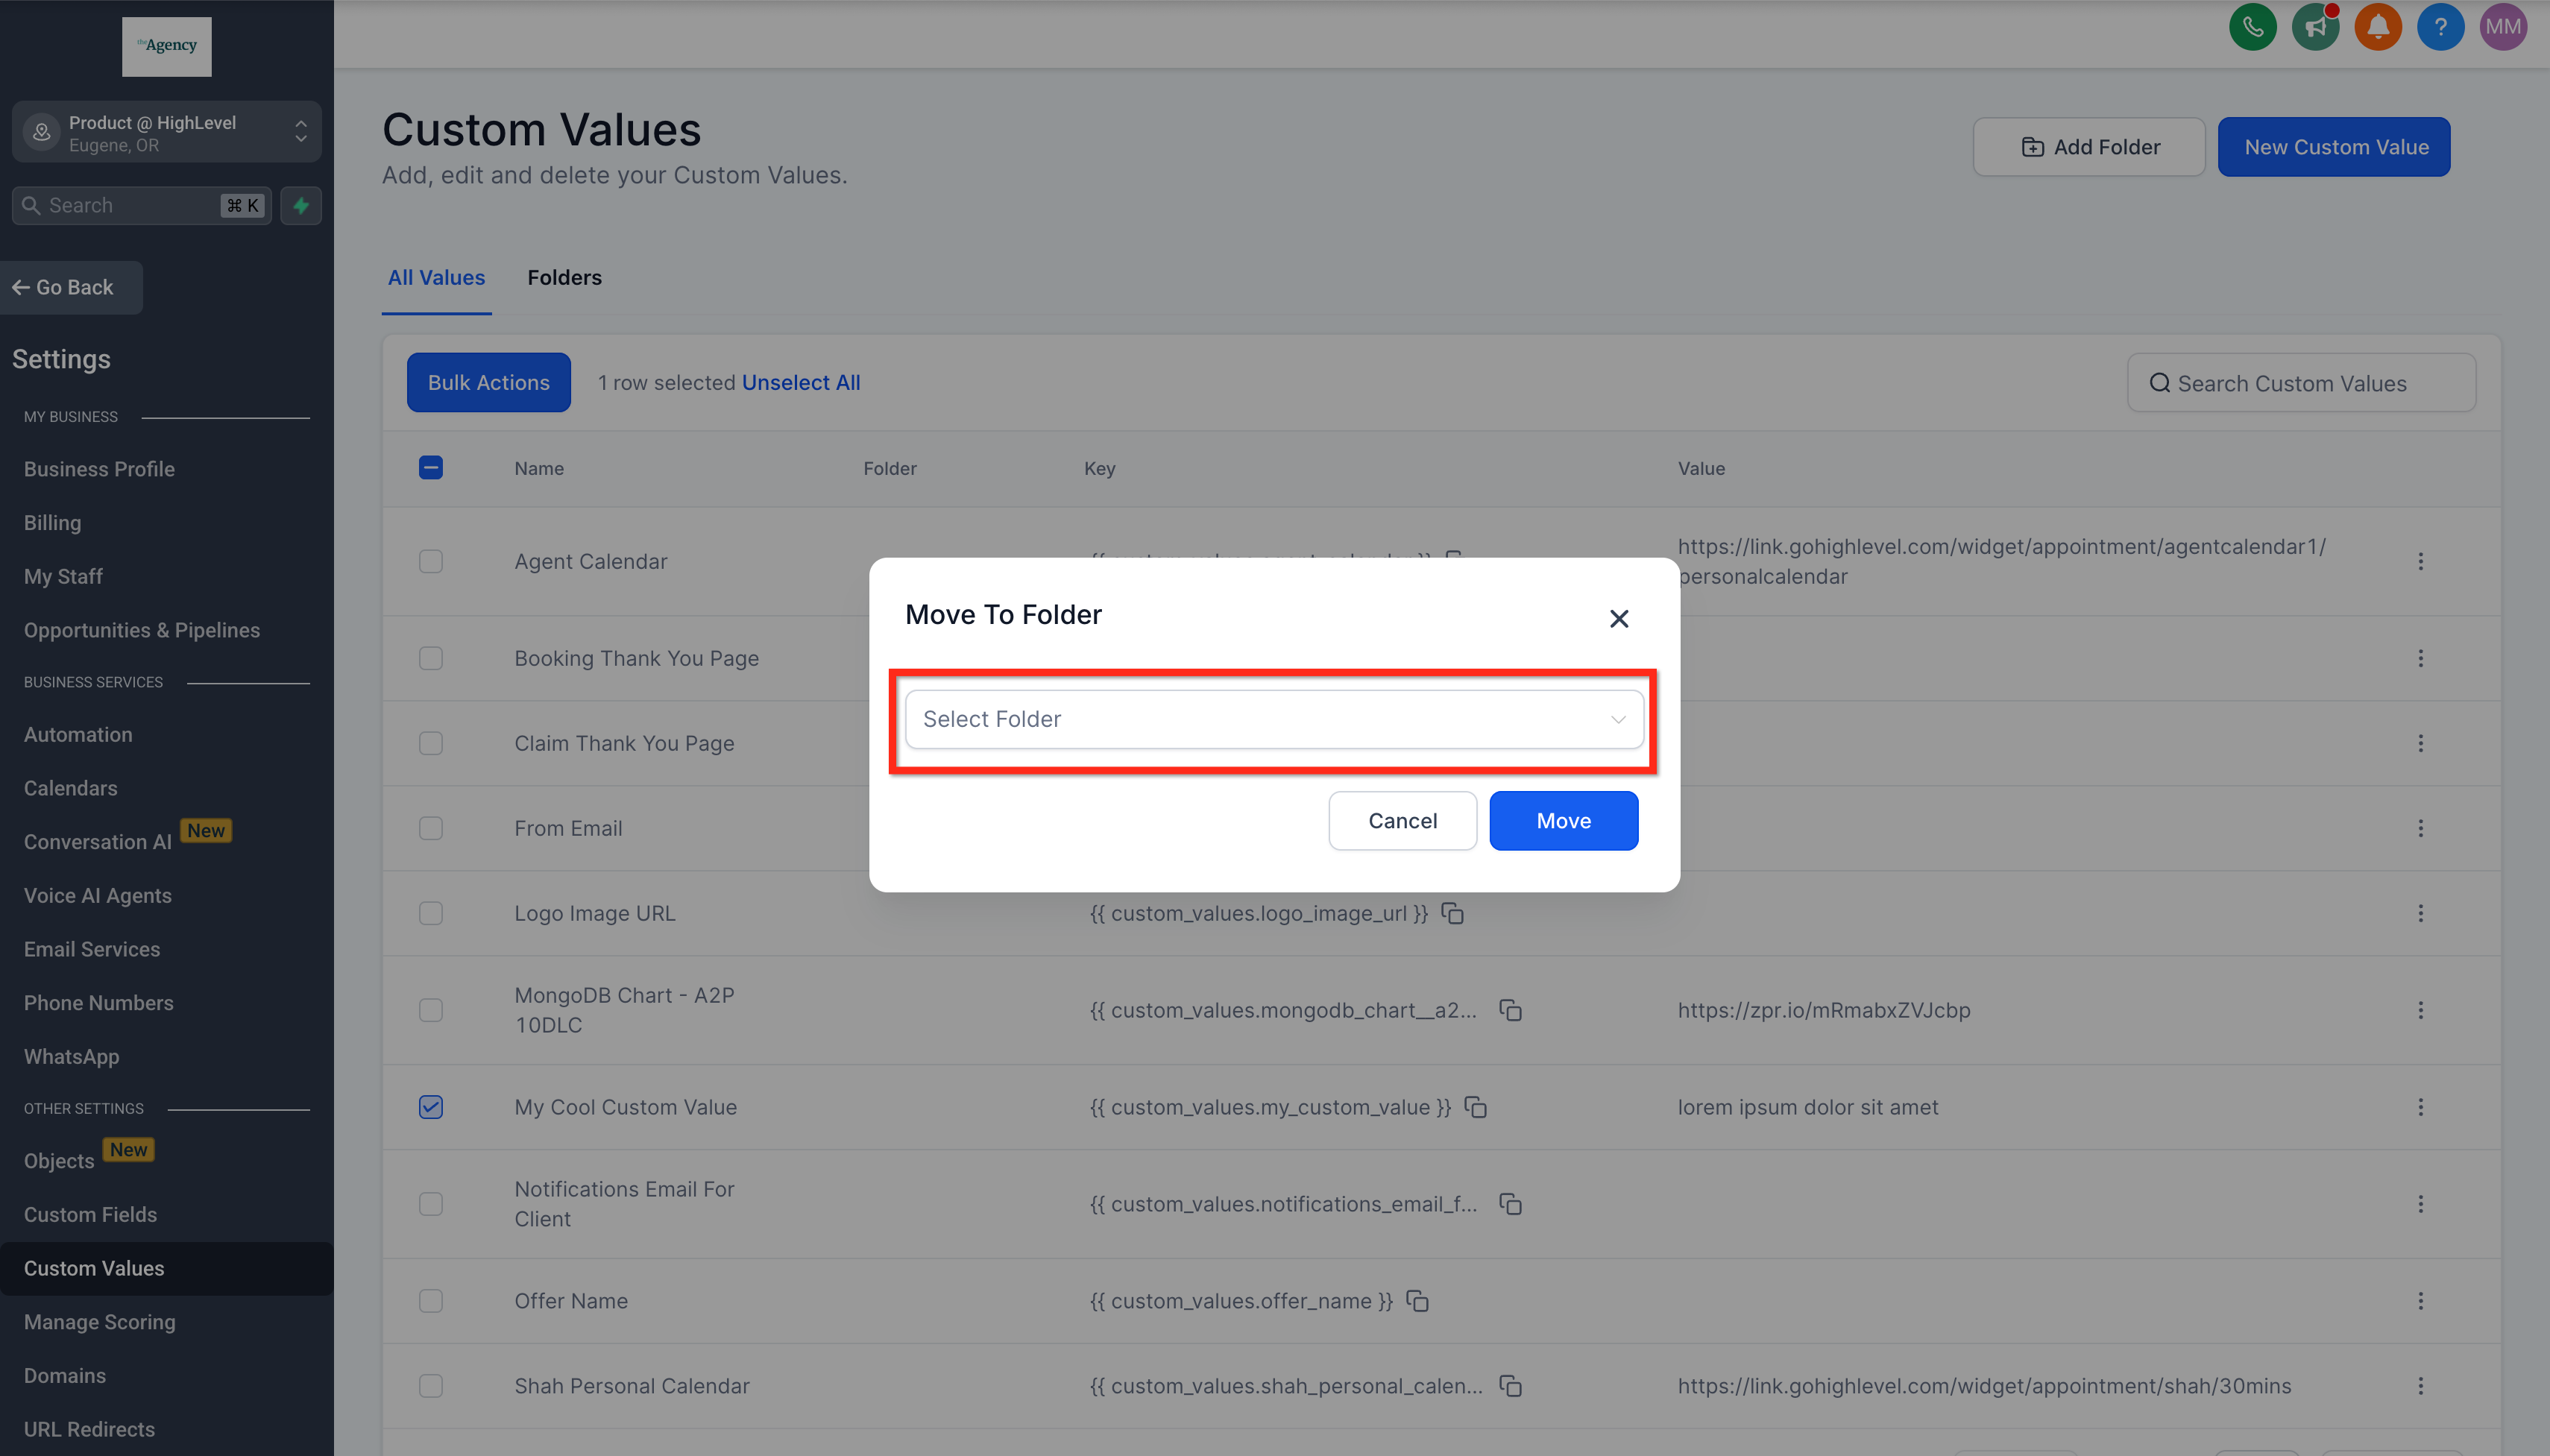The image size is (2550, 1456).
Task: Click the blue Move button
Action: coord(1562,820)
